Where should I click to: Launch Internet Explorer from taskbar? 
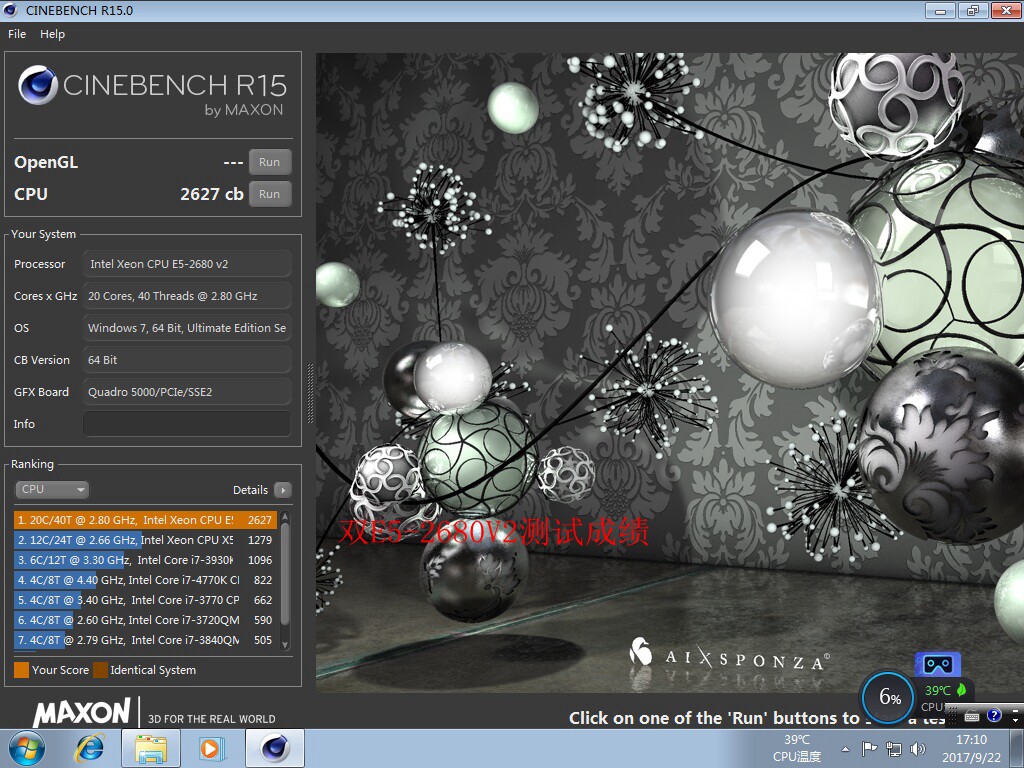(x=89, y=748)
